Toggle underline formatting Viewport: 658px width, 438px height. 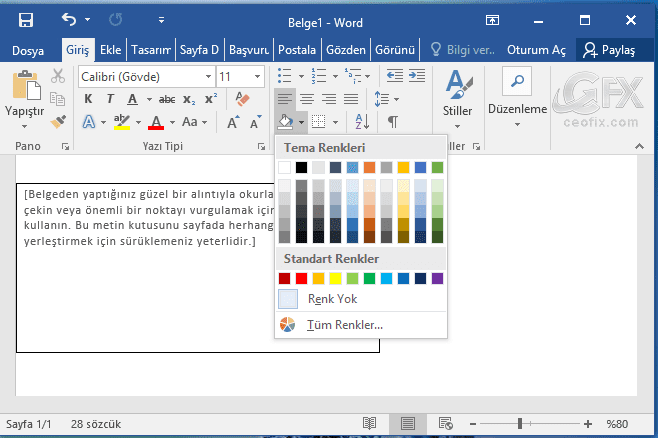133,99
